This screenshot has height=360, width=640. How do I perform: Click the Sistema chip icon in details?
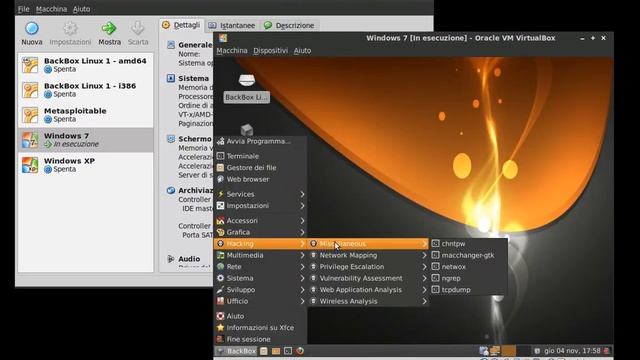click(x=171, y=78)
